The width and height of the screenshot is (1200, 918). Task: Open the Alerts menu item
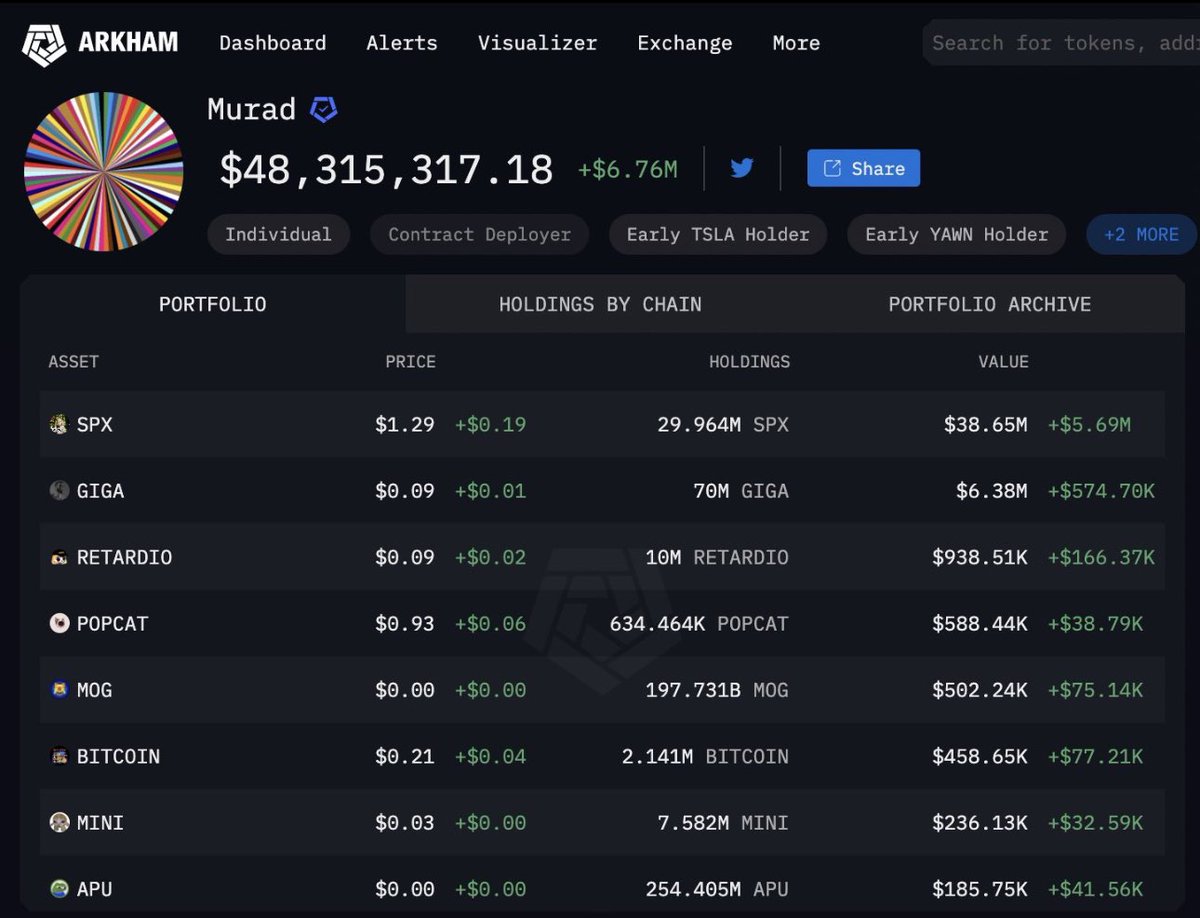point(402,43)
